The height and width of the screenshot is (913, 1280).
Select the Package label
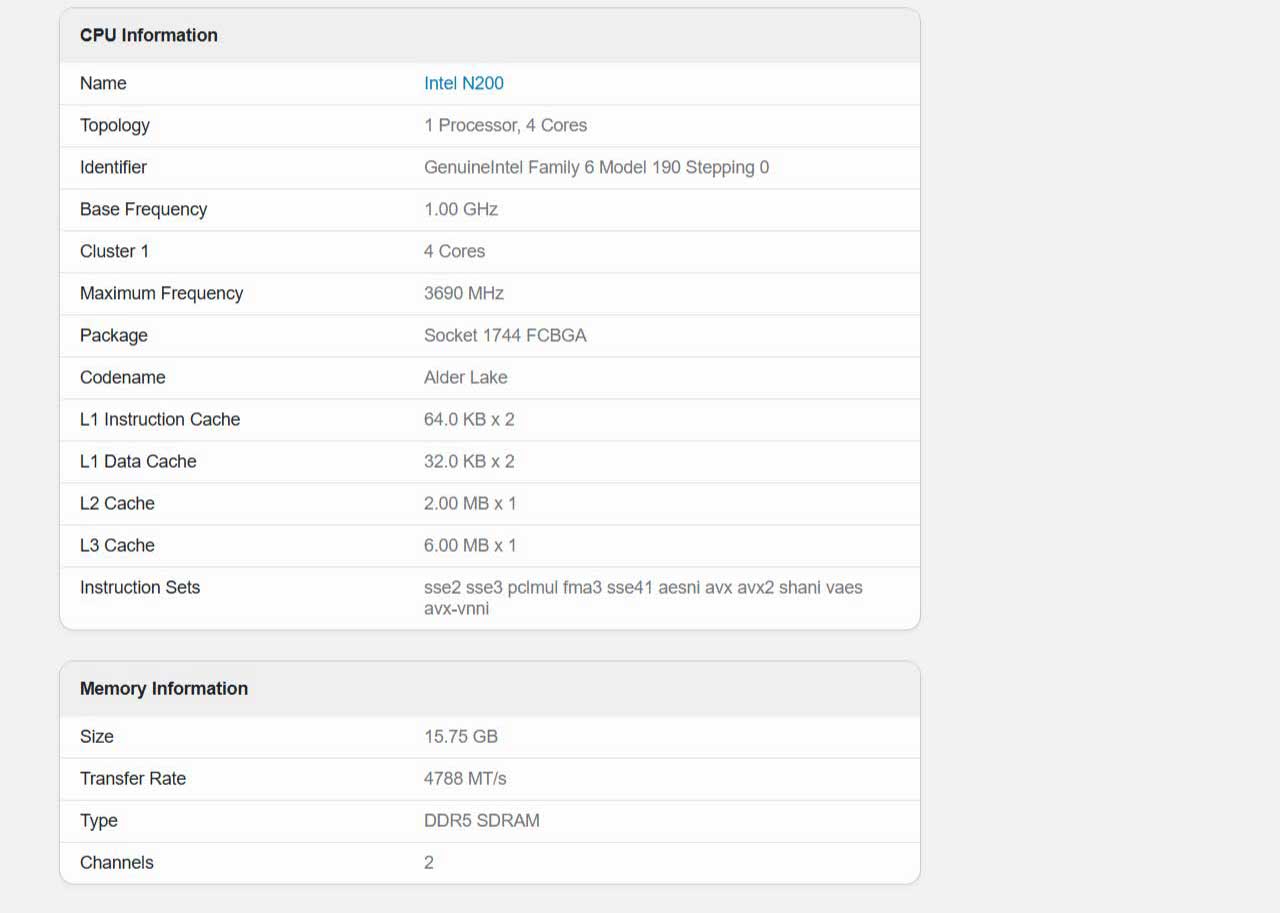(113, 335)
